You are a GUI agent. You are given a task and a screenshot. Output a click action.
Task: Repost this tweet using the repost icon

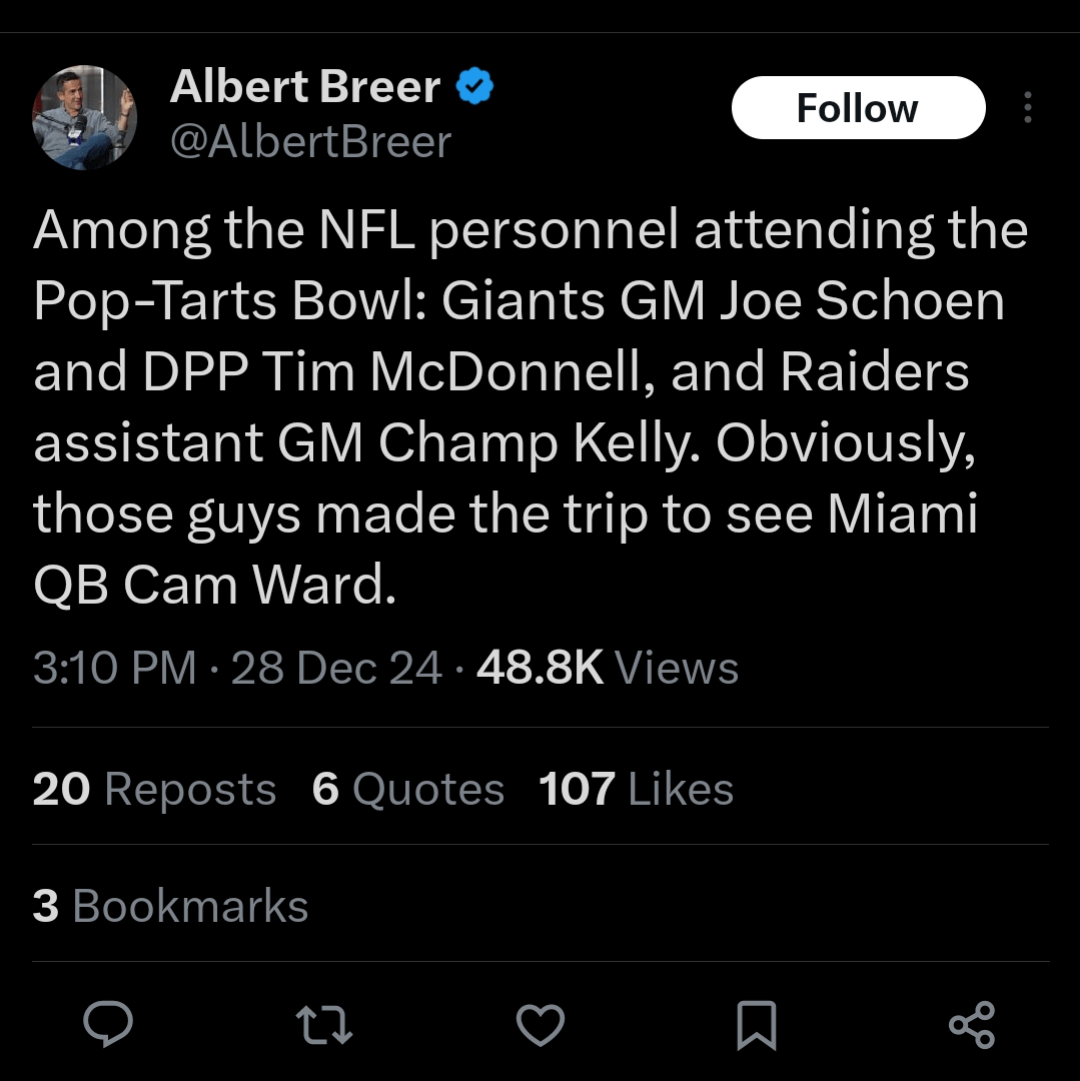click(324, 1025)
